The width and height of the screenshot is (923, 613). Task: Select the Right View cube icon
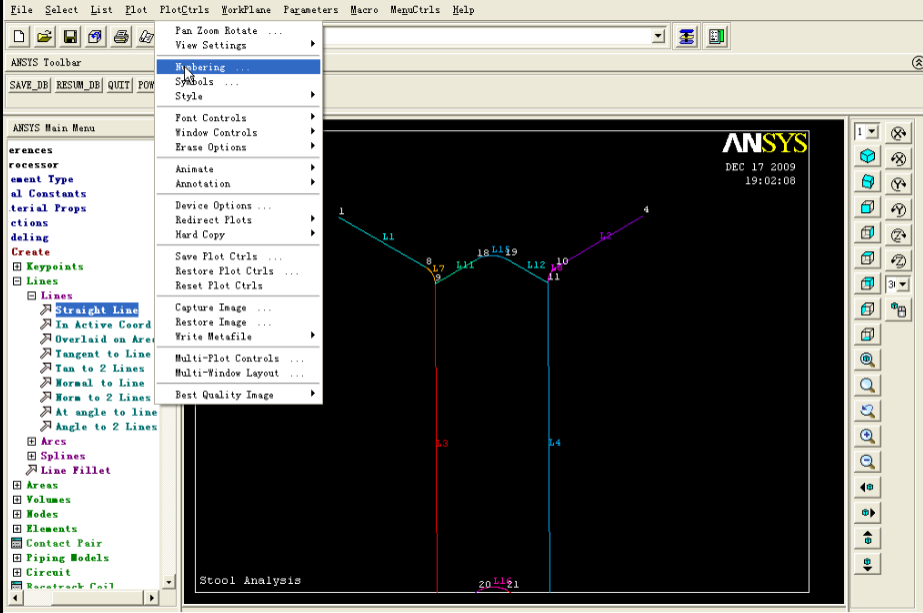867,233
